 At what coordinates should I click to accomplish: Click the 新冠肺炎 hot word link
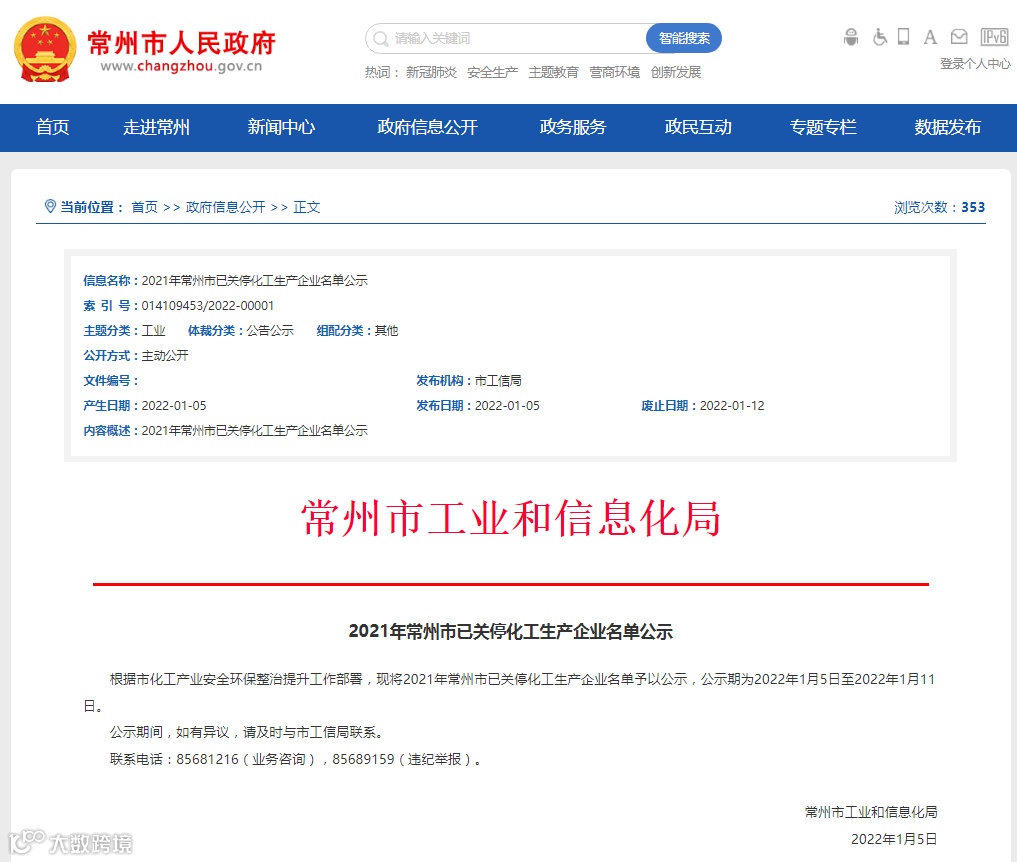click(x=431, y=72)
